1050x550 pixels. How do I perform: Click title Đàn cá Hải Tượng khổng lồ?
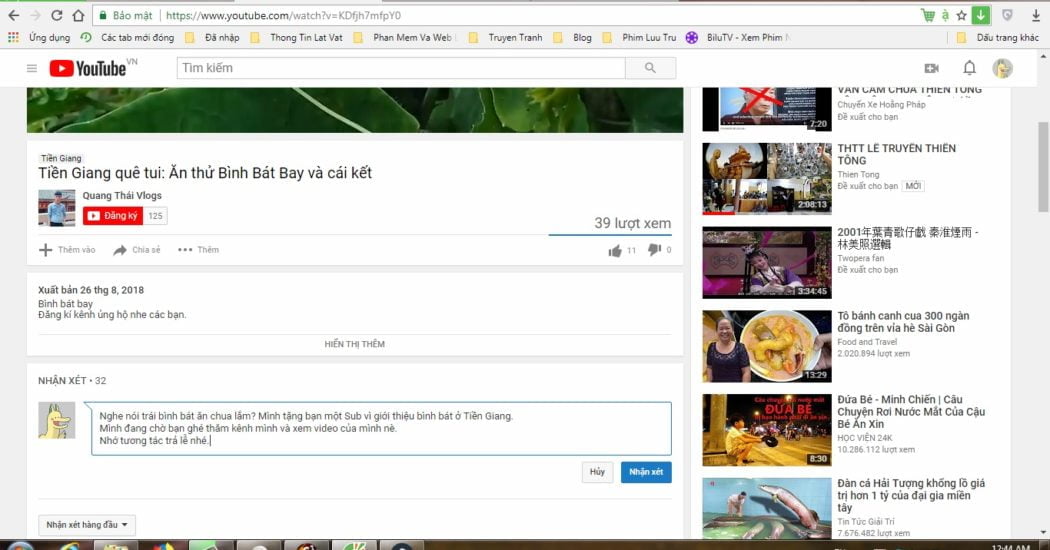click(x=911, y=496)
